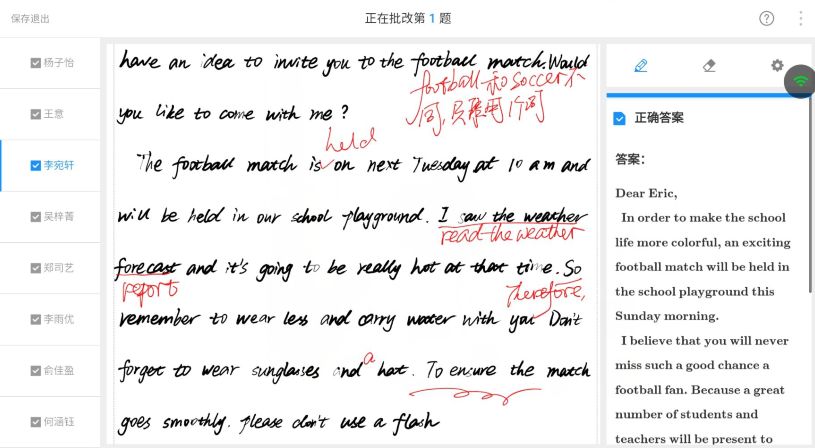Click the check icon next to 俞佳盈
The image size is (815, 448).
click(35, 371)
